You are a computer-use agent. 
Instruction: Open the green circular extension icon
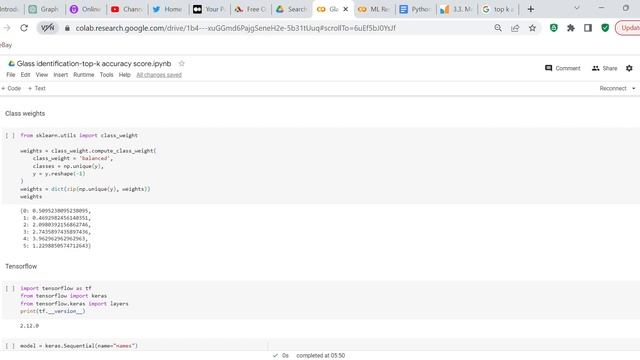tap(553, 28)
